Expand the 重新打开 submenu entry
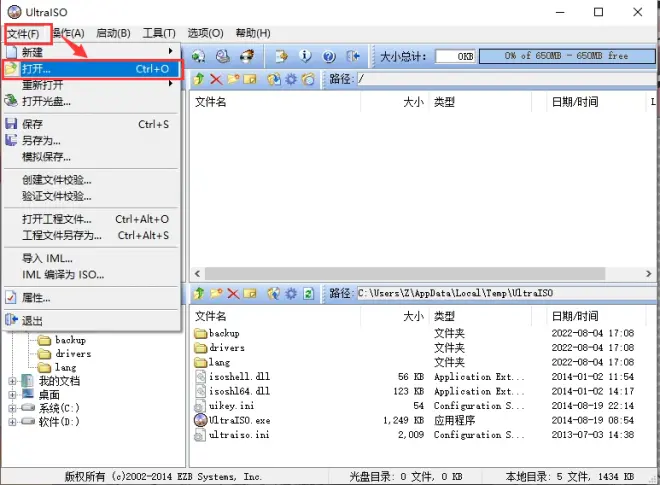660x485 pixels. coord(92,85)
